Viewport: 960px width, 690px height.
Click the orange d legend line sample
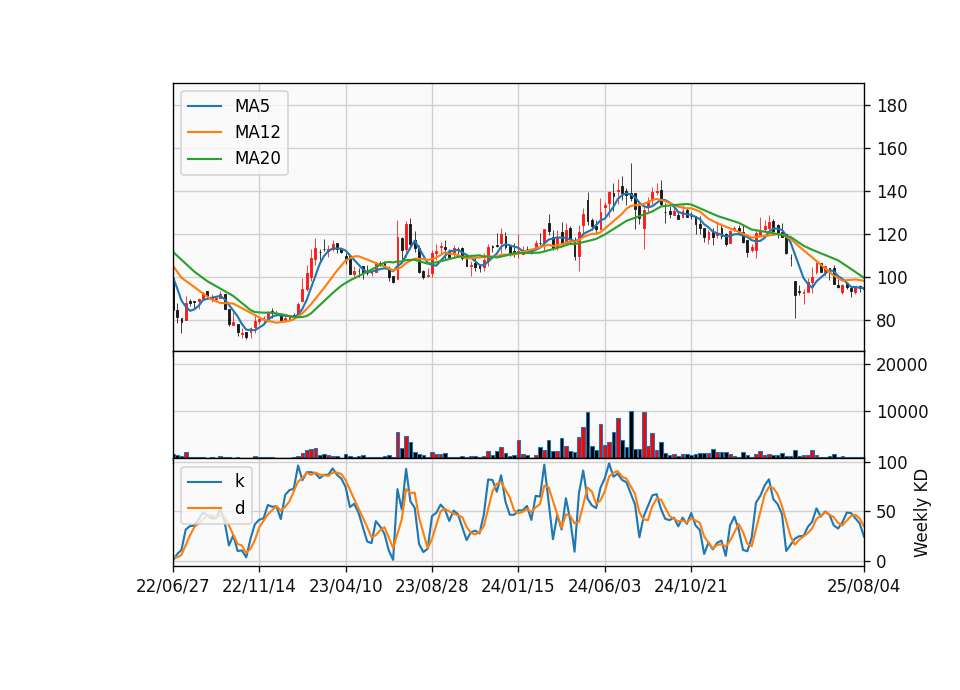[x=204, y=508]
